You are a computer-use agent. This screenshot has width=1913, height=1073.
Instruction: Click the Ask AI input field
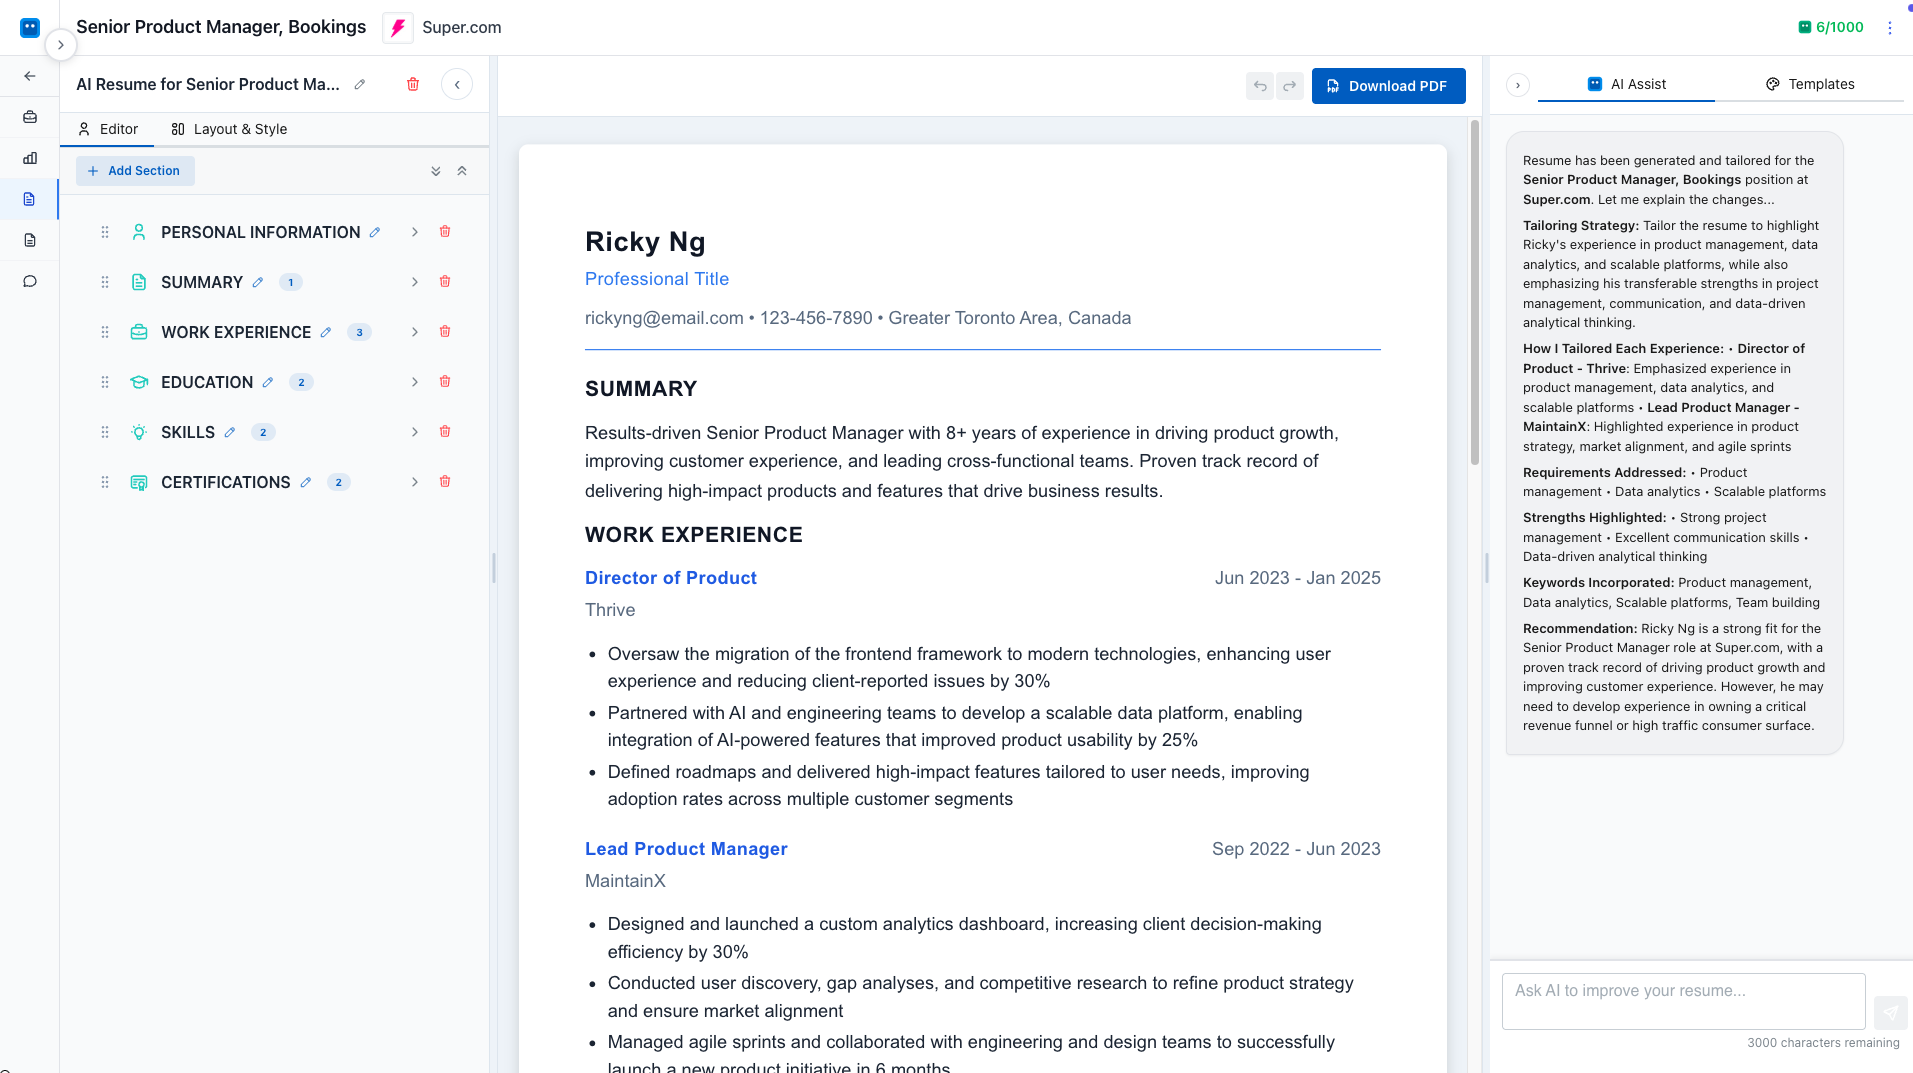click(1683, 1001)
